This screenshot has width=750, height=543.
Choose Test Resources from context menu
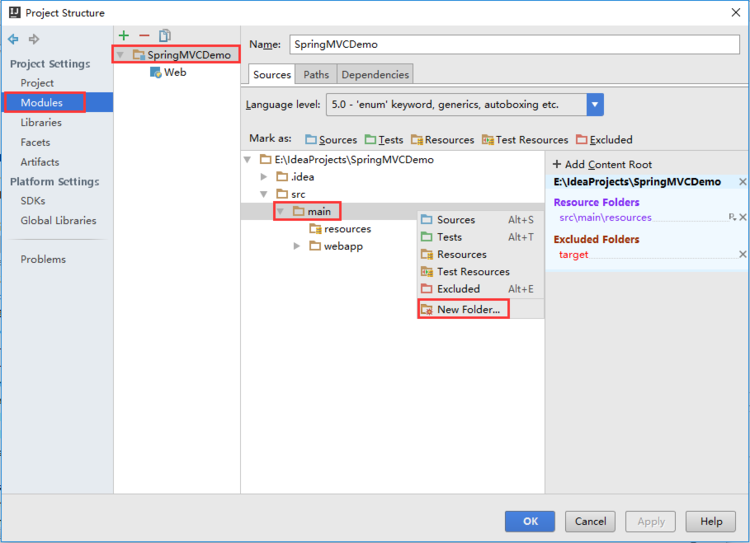tap(481, 271)
